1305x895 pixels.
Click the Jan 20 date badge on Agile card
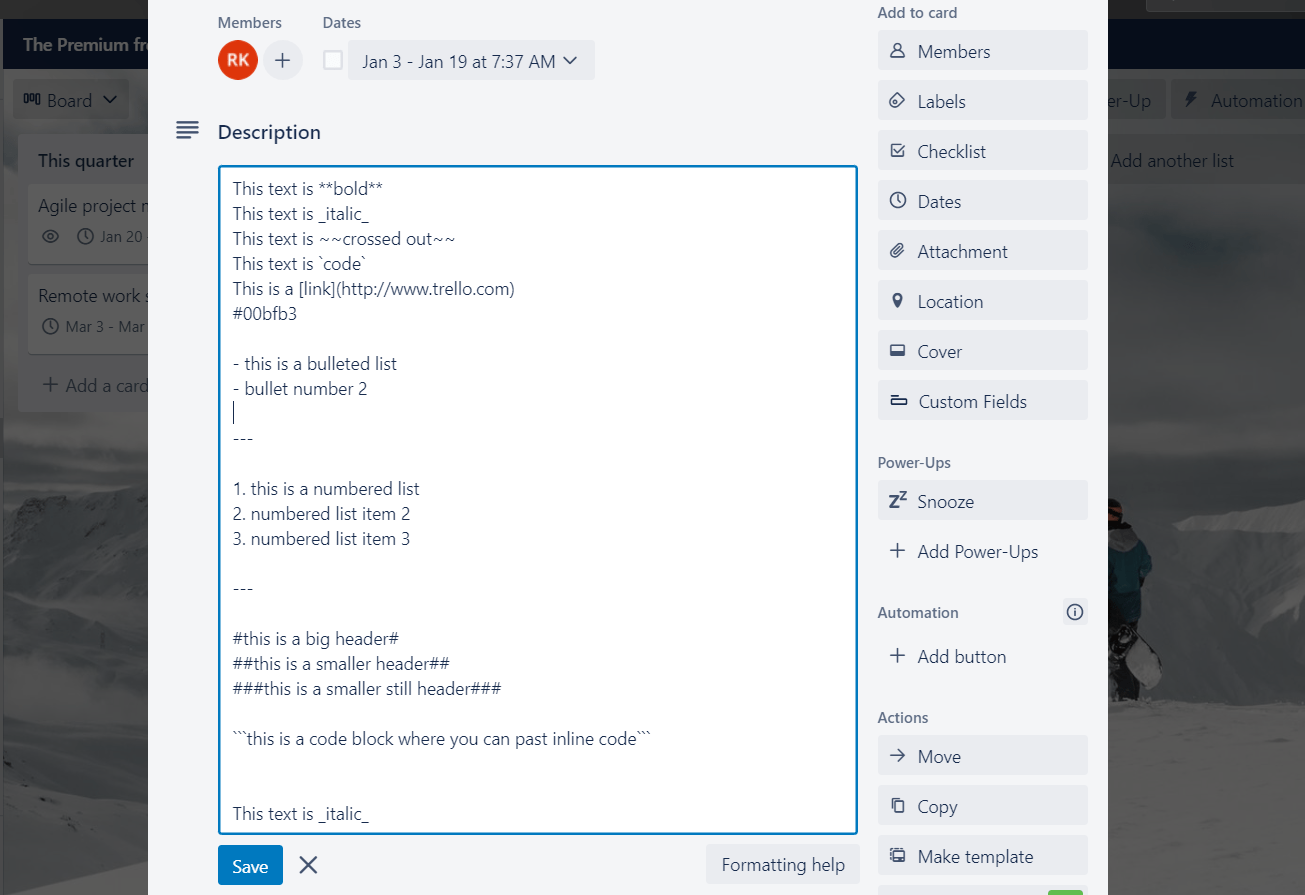pyautogui.click(x=111, y=237)
